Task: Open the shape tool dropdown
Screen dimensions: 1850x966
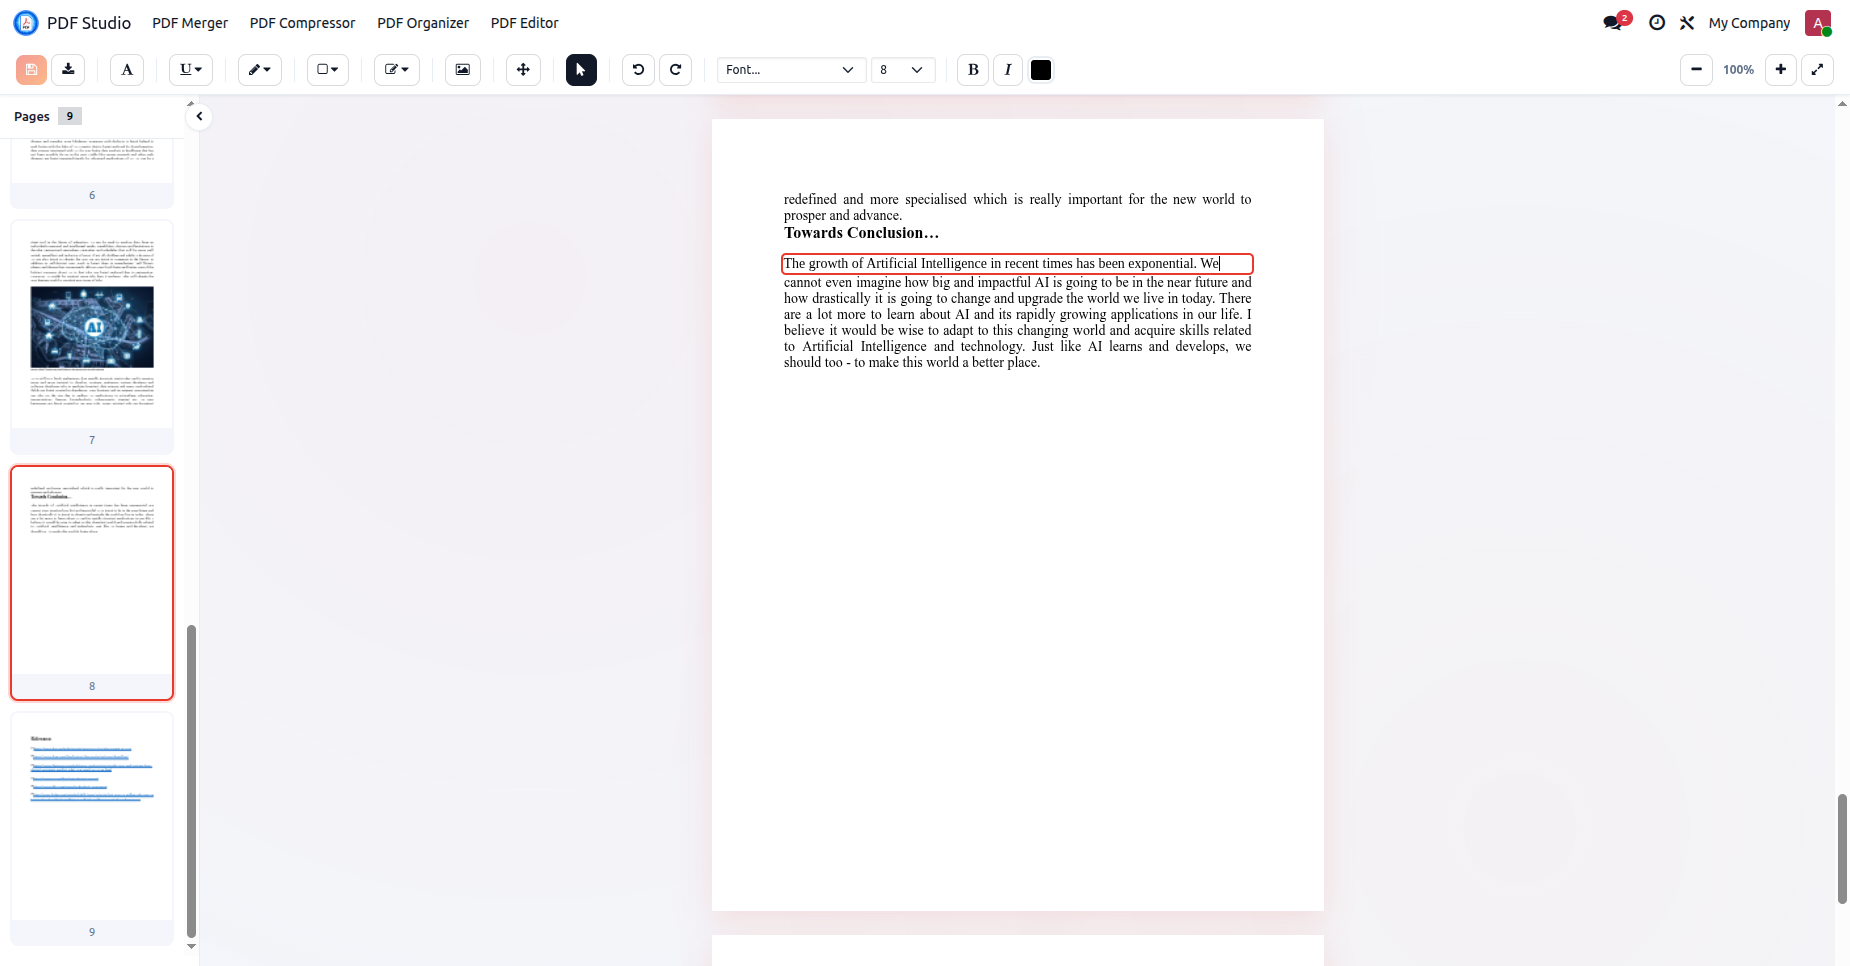Action: [x=328, y=70]
